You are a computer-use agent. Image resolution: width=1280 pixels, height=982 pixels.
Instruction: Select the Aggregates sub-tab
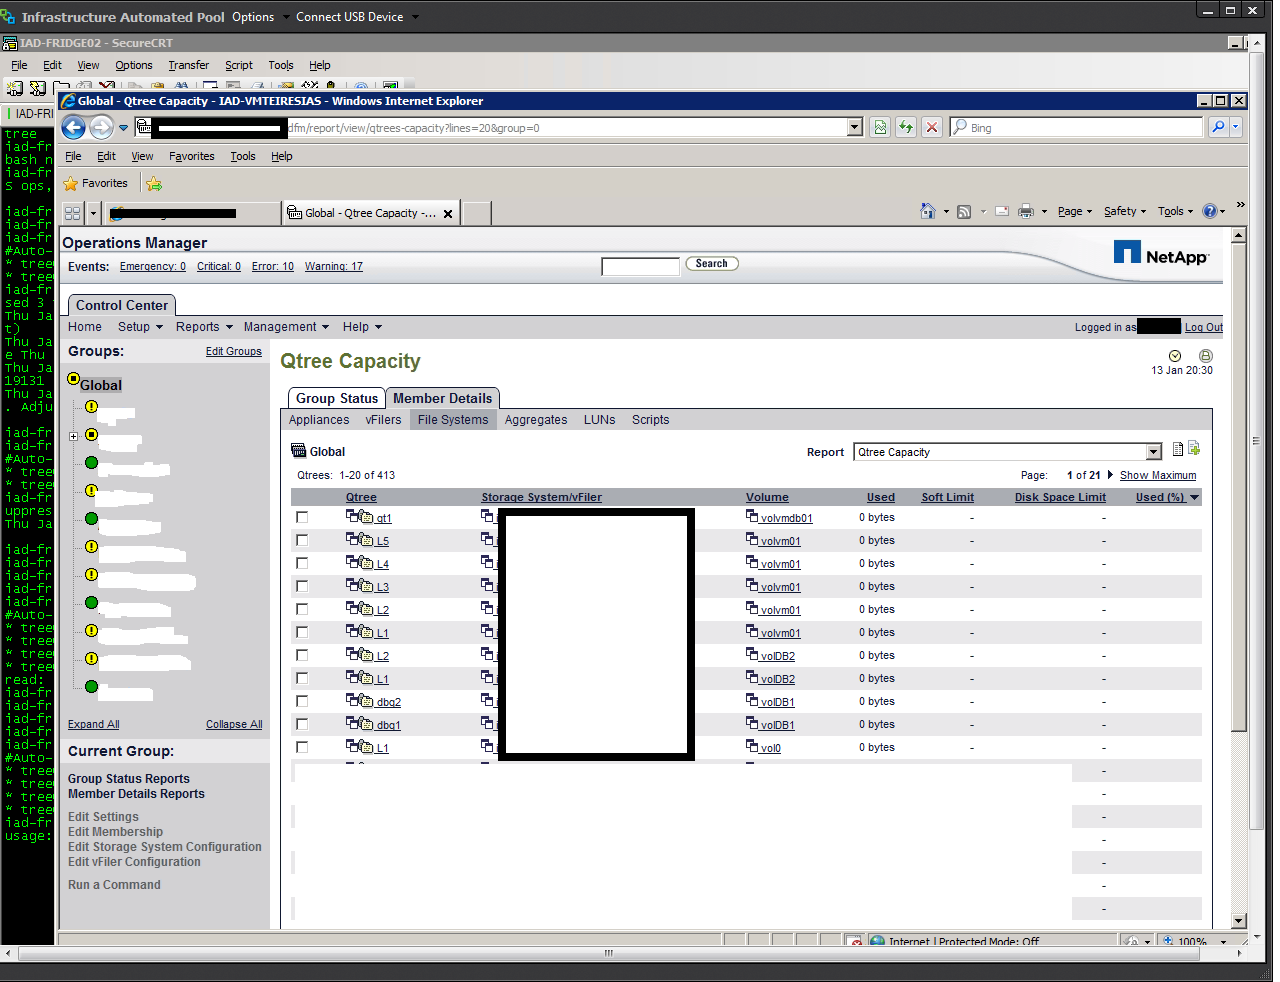535,420
